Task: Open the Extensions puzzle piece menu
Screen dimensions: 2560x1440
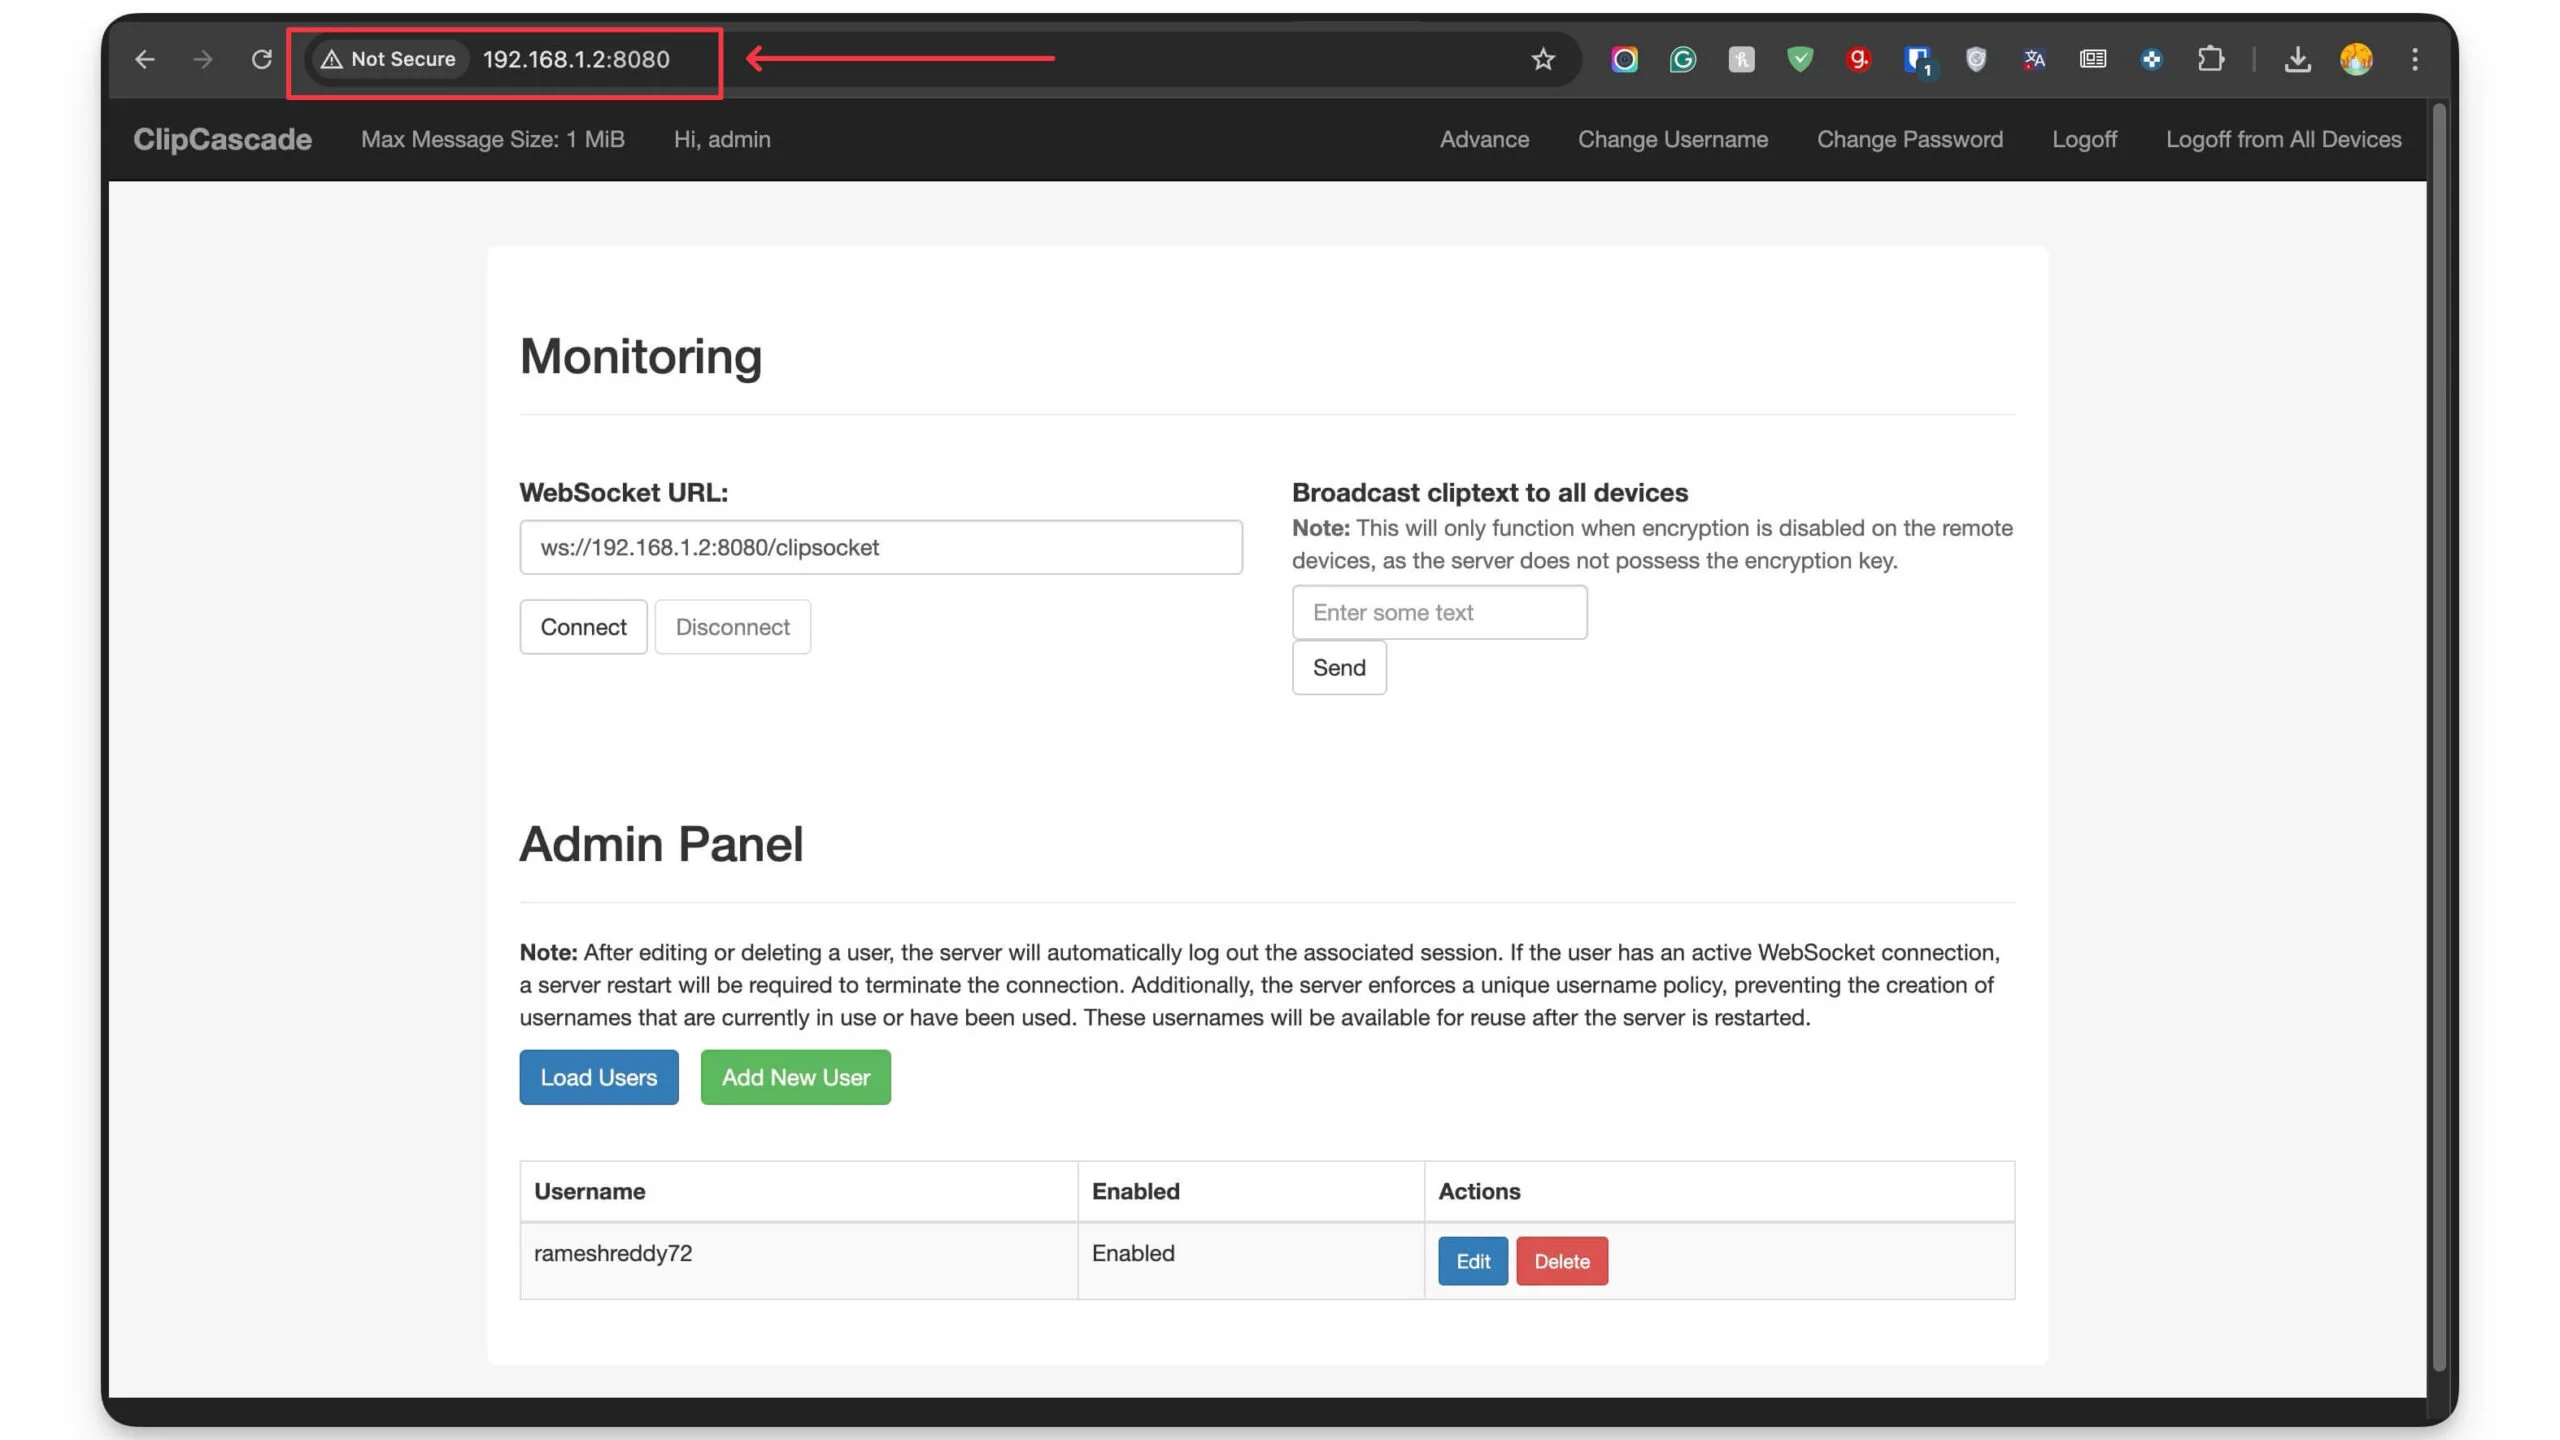Action: [2210, 59]
